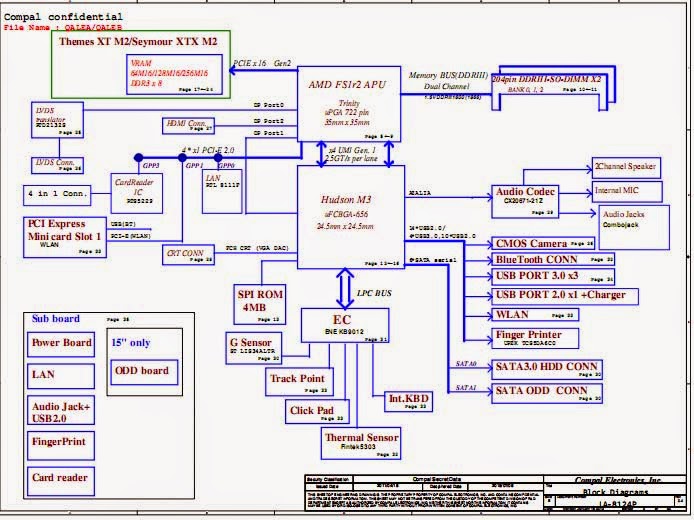Click the LVDS translator block

coord(58,120)
